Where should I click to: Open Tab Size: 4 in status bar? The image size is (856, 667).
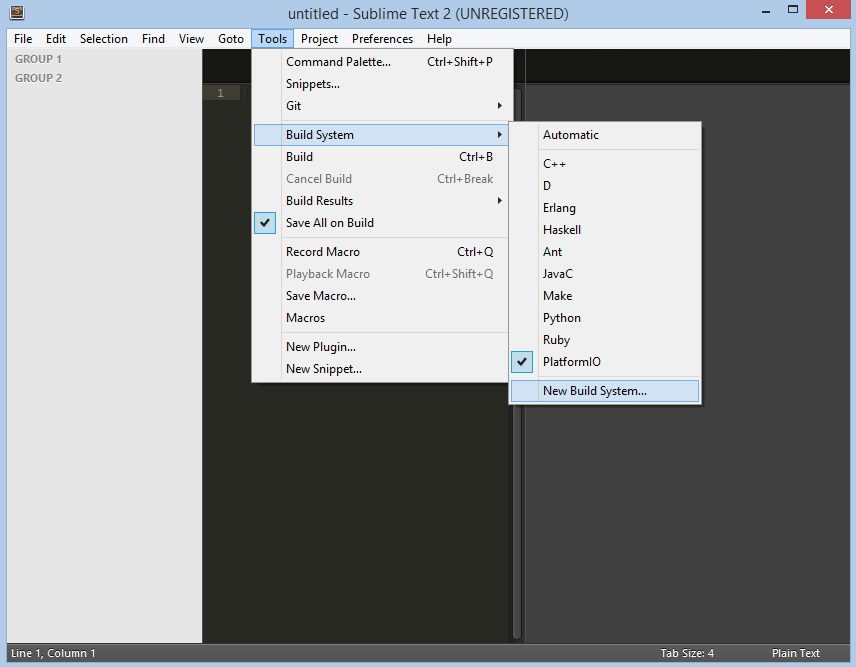(x=687, y=653)
